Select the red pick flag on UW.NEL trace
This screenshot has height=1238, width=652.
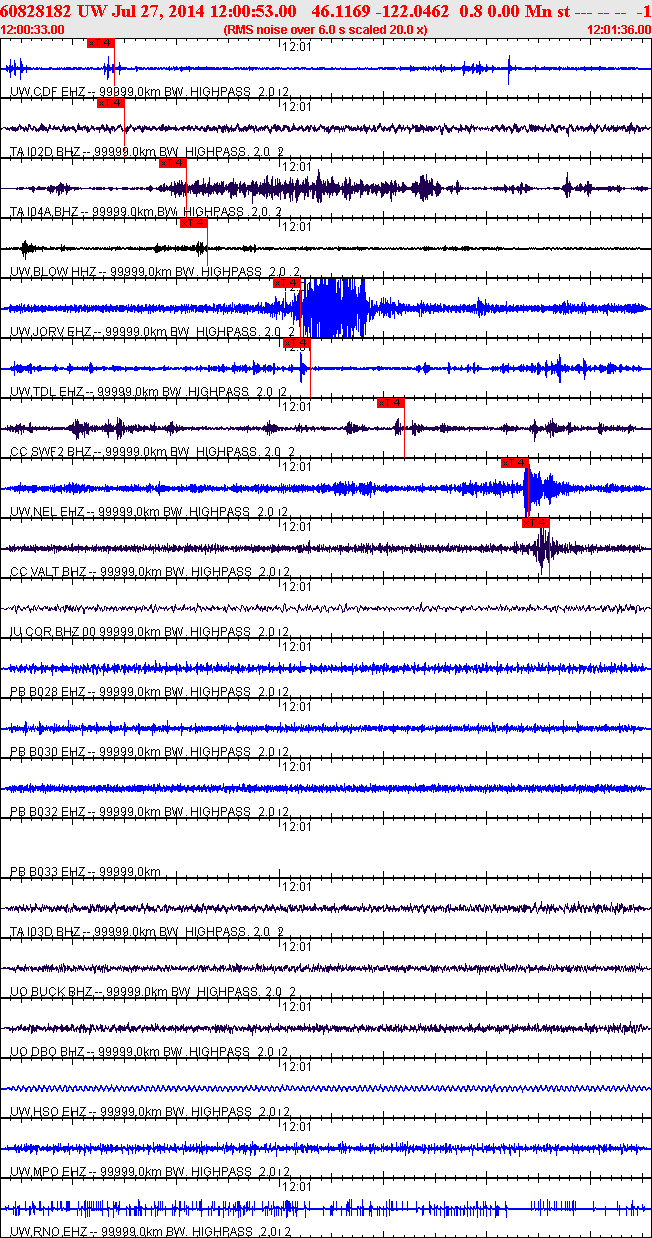click(x=515, y=463)
